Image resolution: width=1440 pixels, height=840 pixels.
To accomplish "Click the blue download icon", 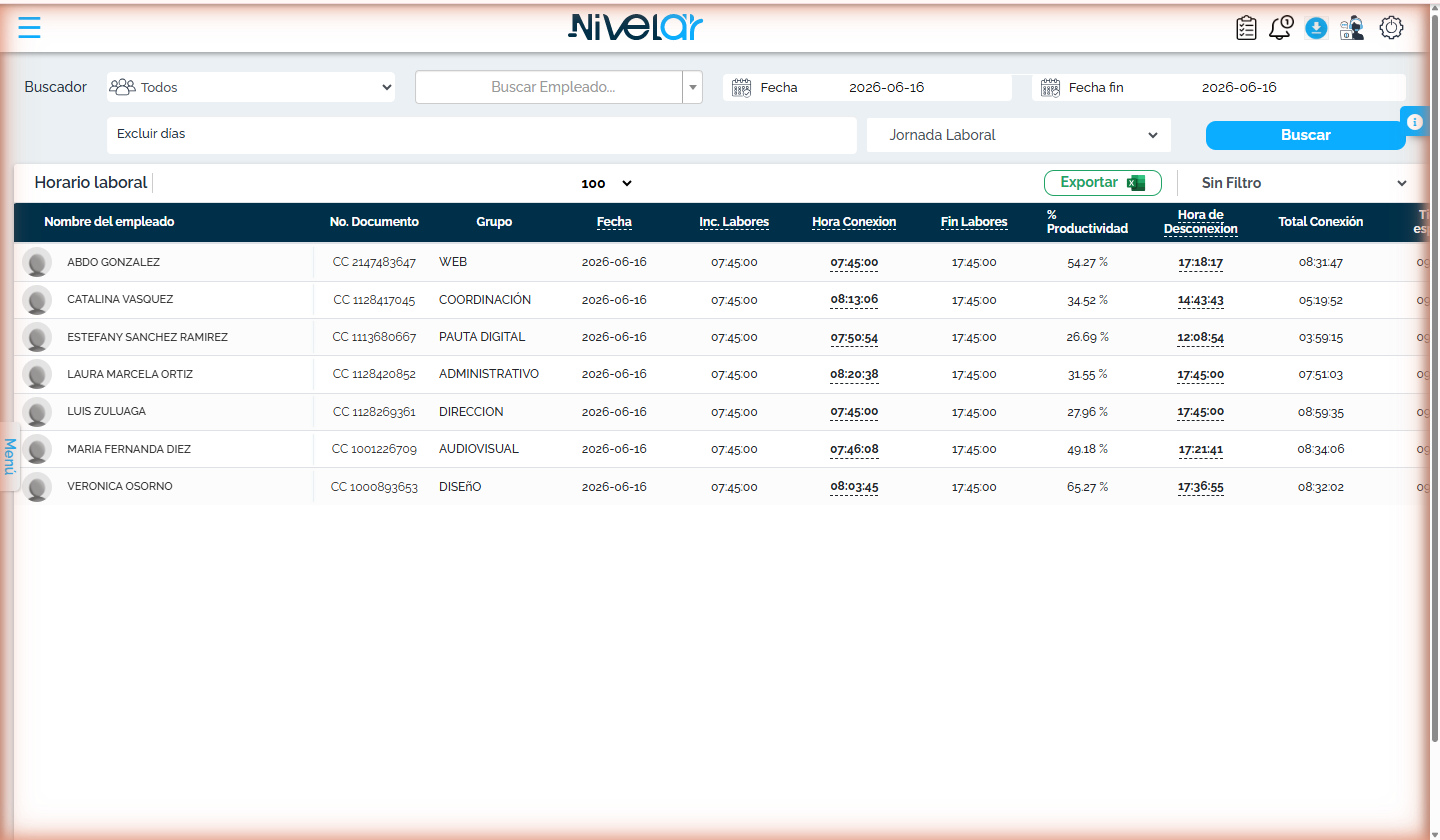I will pyautogui.click(x=1316, y=28).
